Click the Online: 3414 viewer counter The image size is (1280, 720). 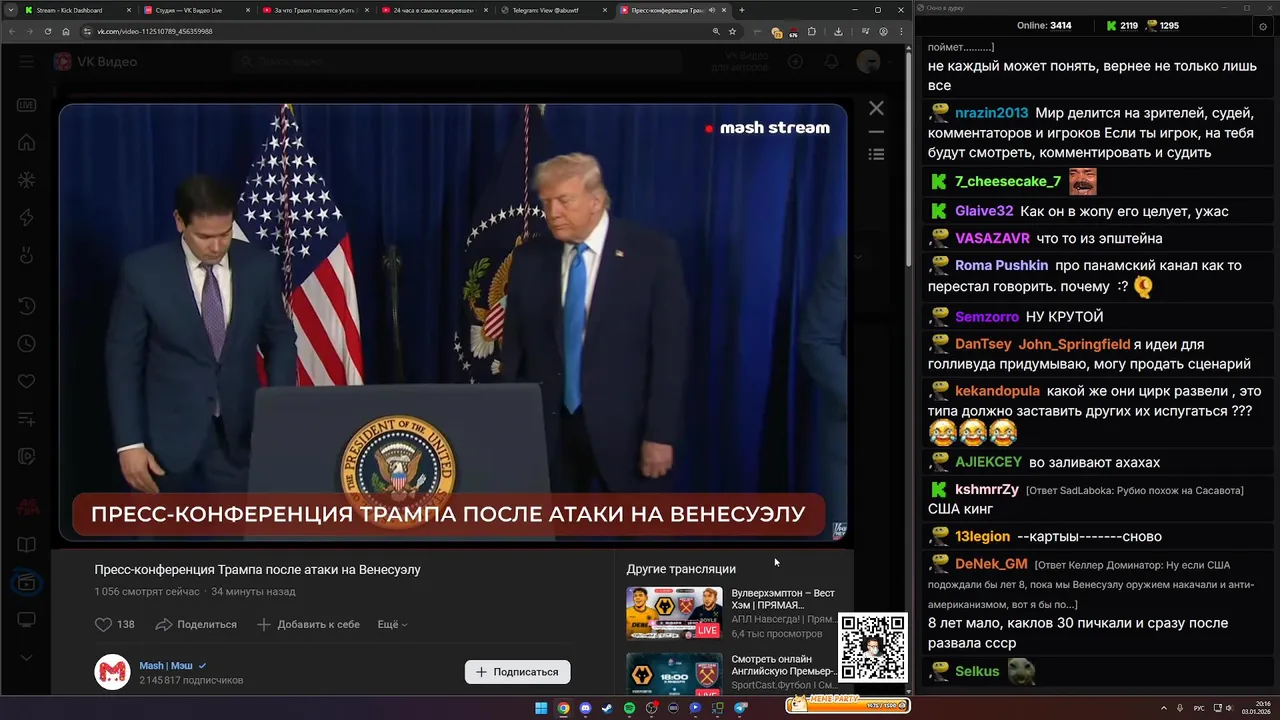(x=1044, y=25)
